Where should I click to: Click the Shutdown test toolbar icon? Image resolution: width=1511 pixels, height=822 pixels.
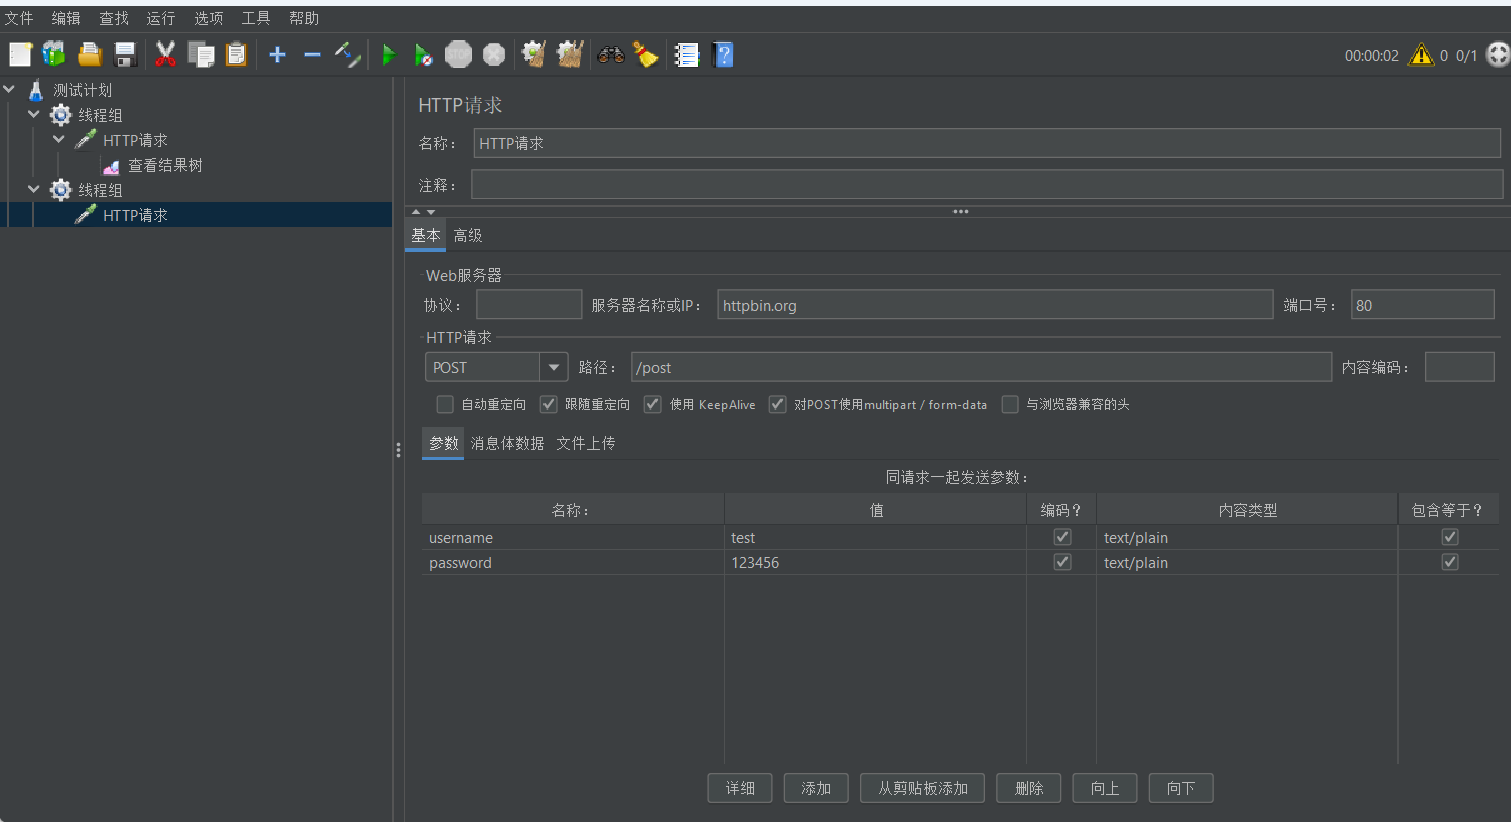[x=494, y=54]
